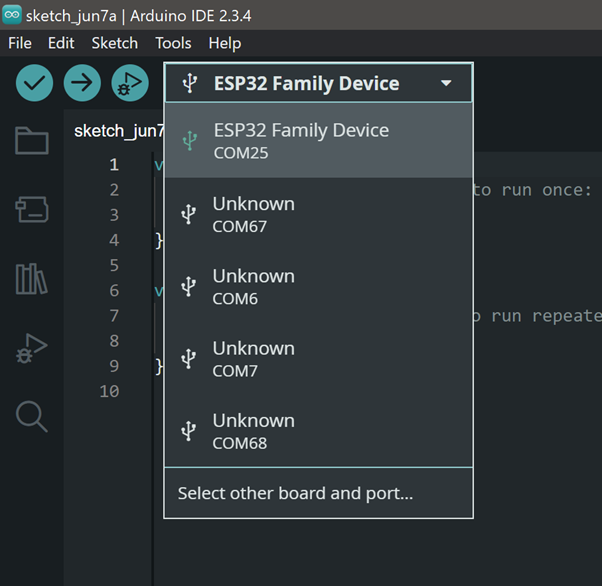Select ESP32 Family Device on COM25
Screen dimensions: 602x586
click(319, 141)
